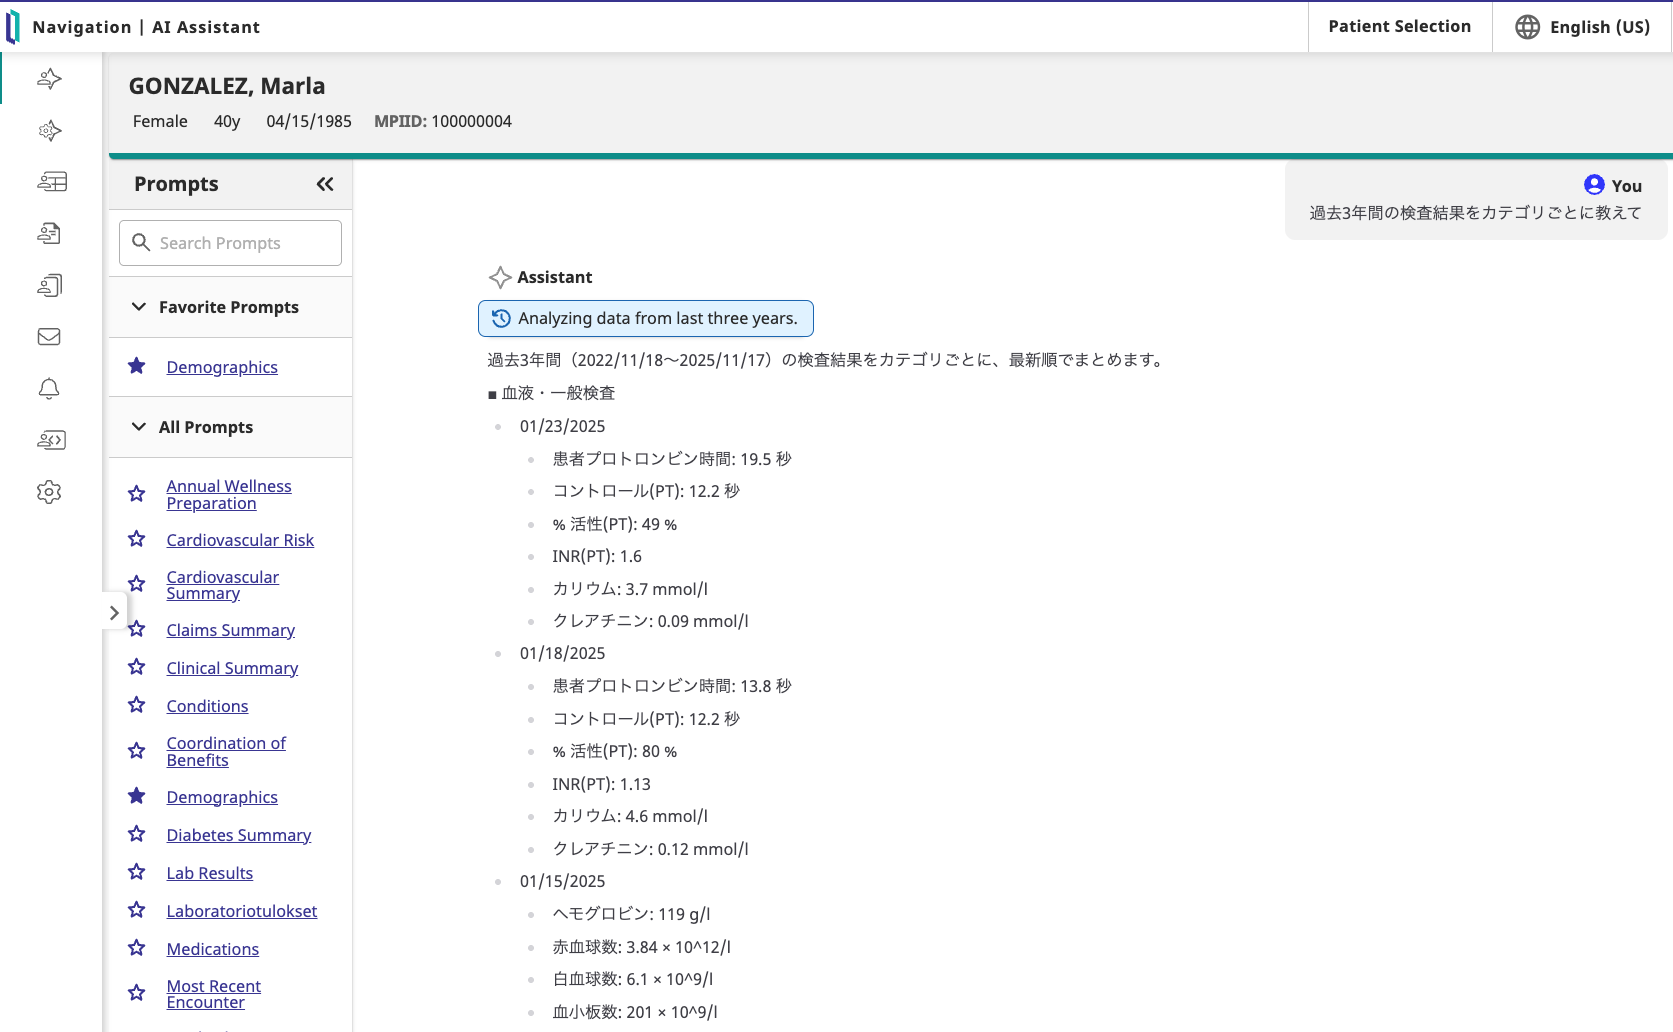Select the AI automation sparkle-gear icon
The height and width of the screenshot is (1032, 1673).
coord(49,131)
